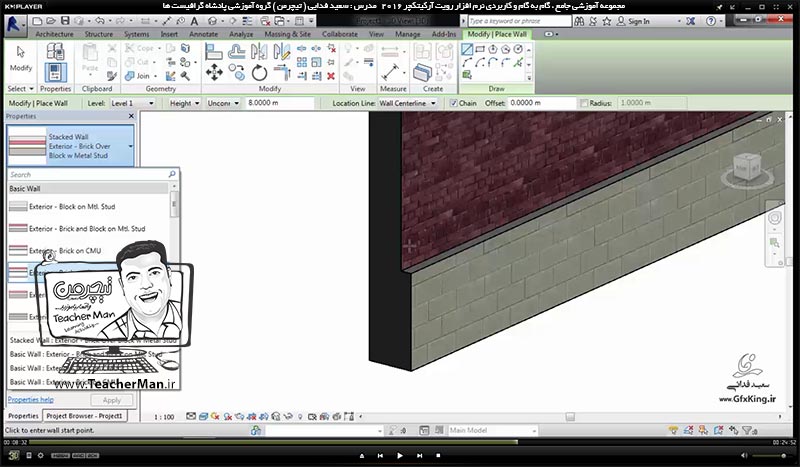This screenshot has height=467, width=800.
Task: Open the Main Model design options dropdown
Action: tap(492, 430)
